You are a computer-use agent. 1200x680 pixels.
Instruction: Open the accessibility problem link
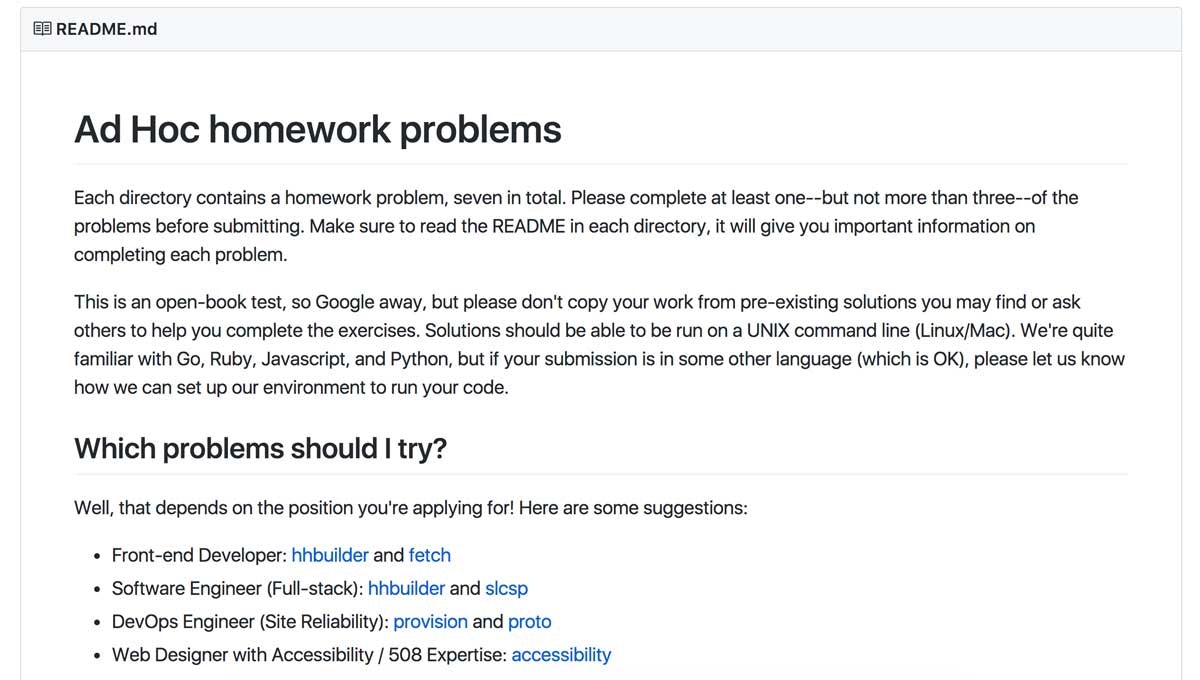(x=561, y=656)
